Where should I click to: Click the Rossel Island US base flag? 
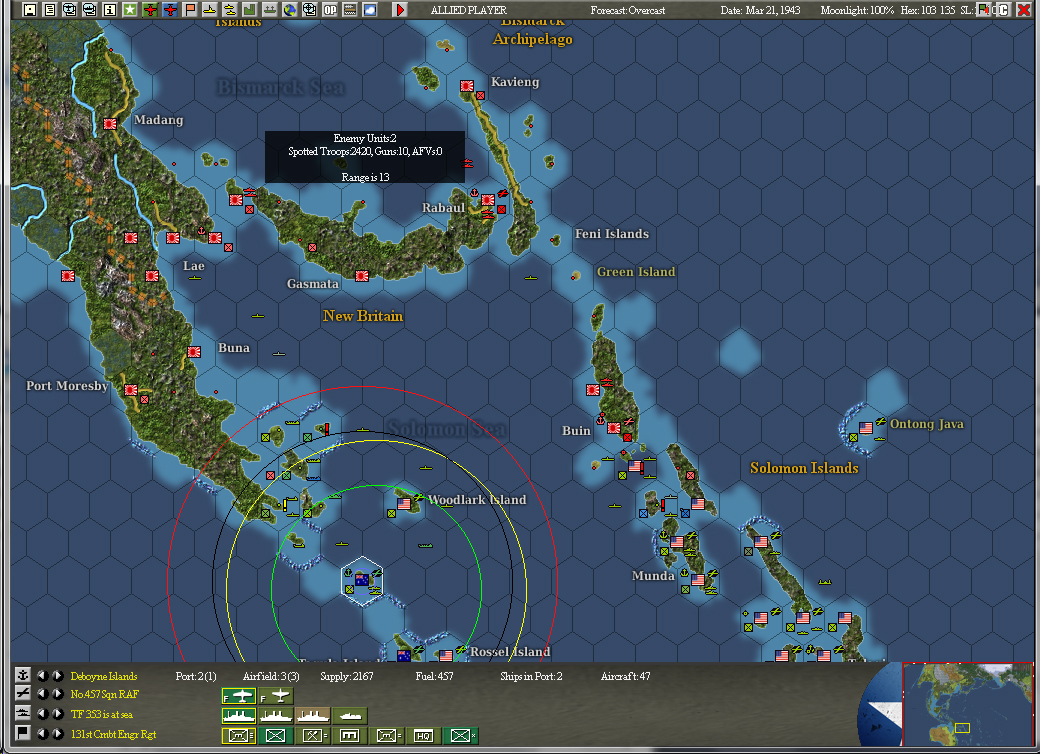point(446,655)
